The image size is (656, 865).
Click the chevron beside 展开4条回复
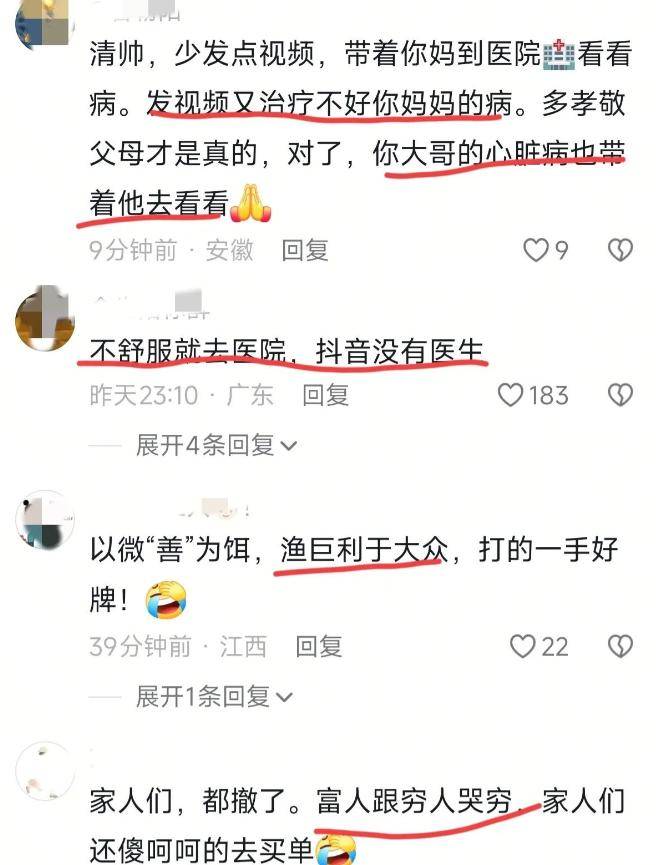[289, 446]
